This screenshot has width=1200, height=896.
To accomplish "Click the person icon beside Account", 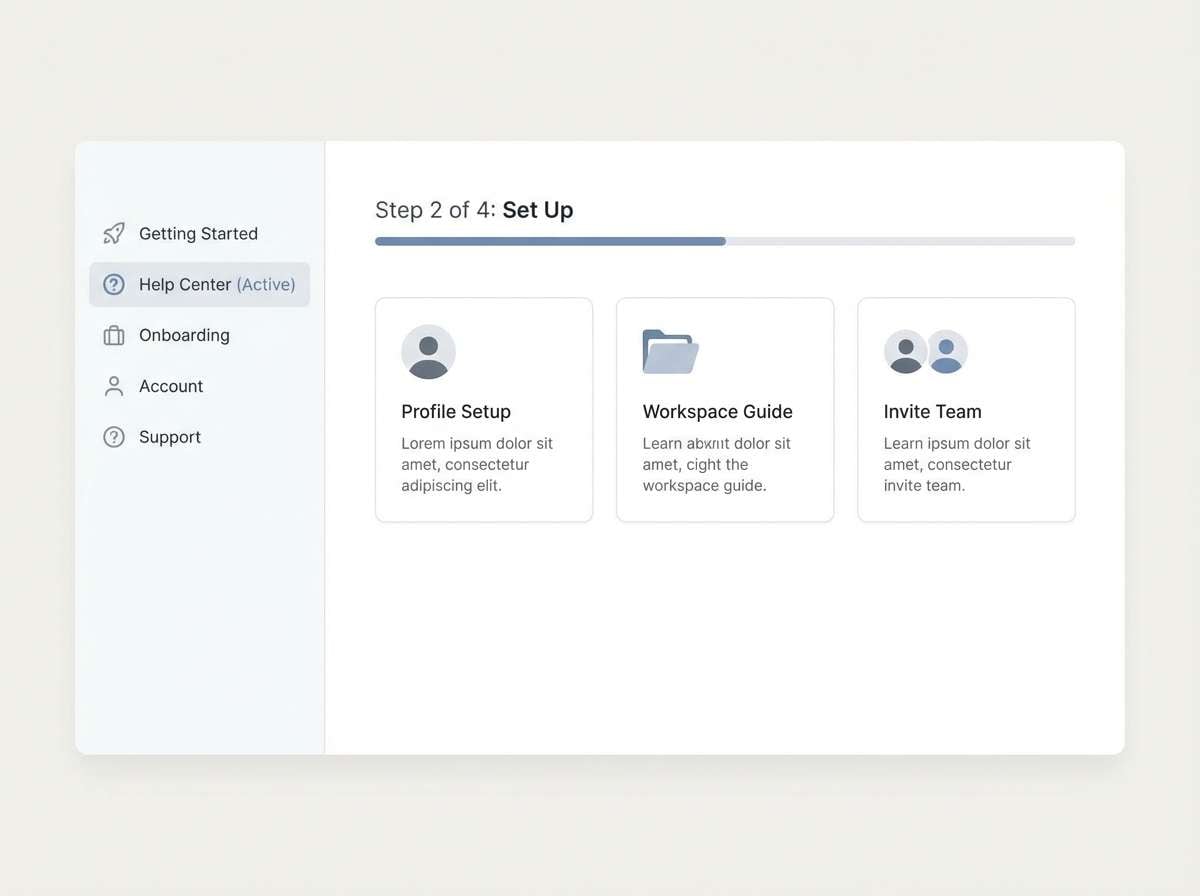I will point(114,386).
